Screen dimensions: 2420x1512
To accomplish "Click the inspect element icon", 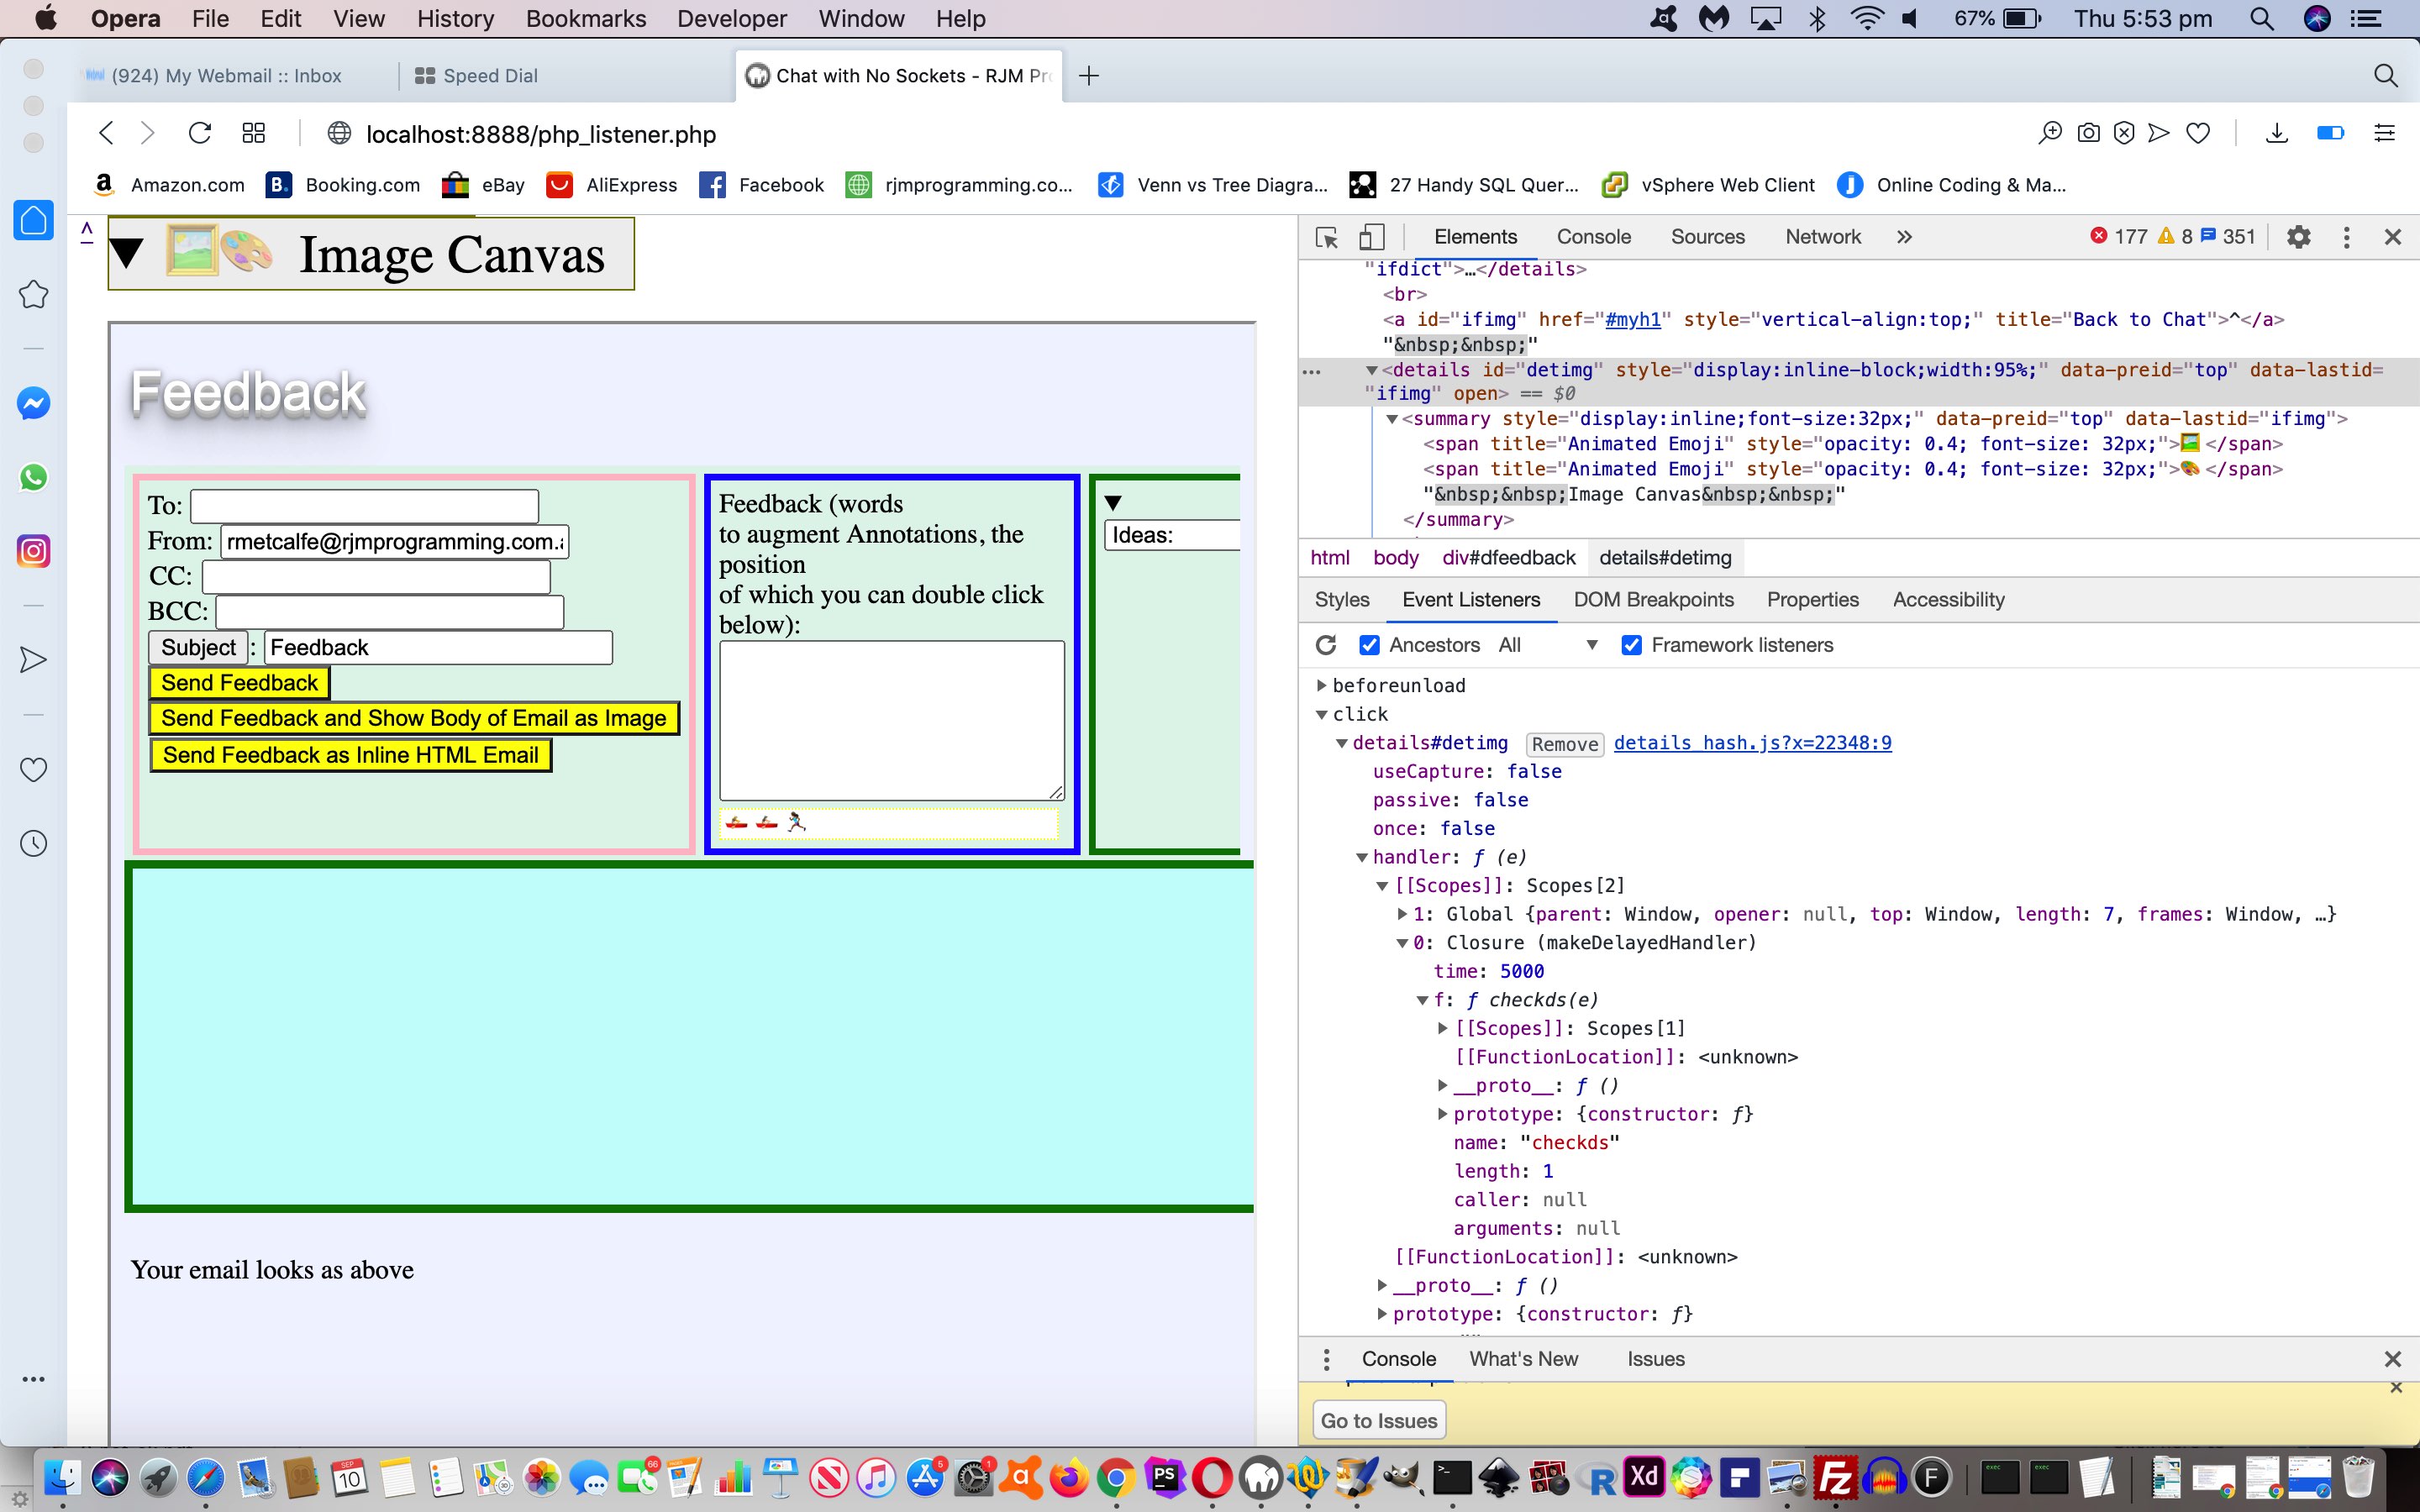I will click(x=1326, y=237).
